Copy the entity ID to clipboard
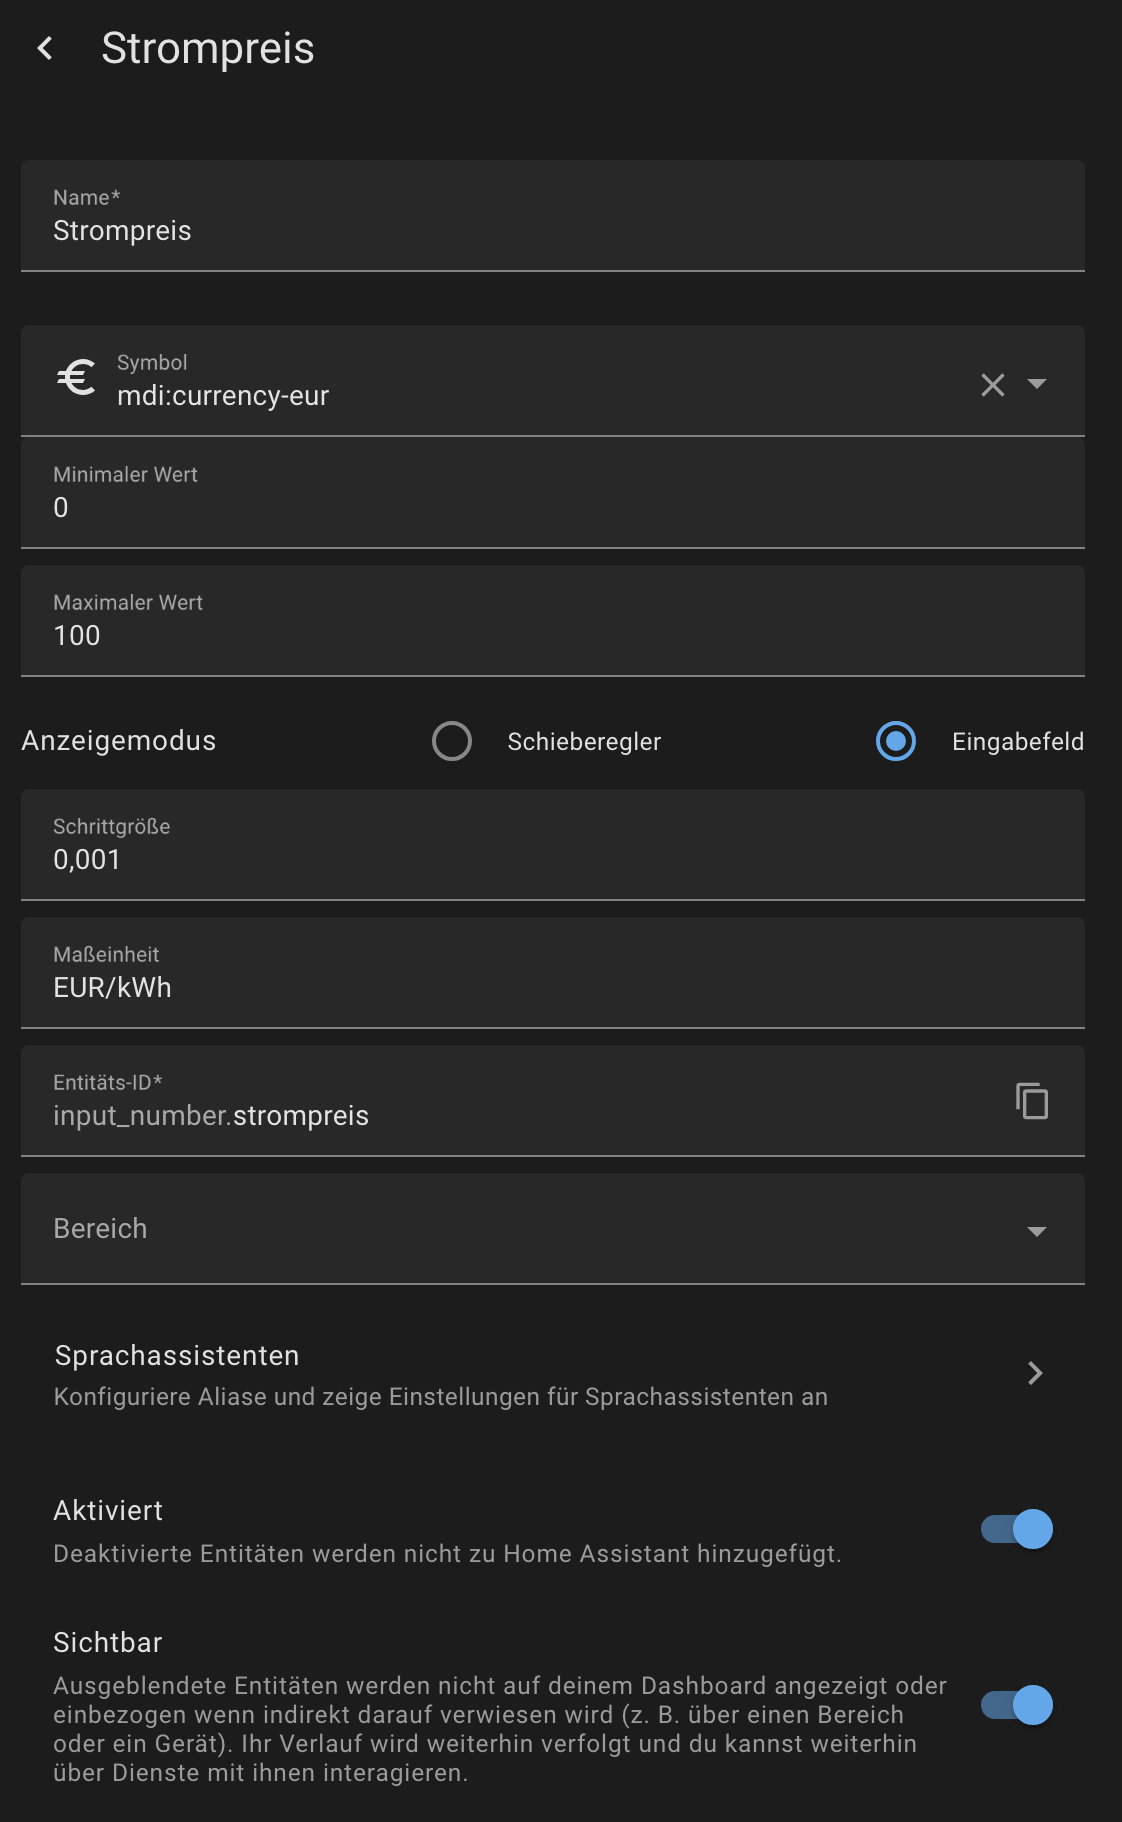This screenshot has height=1822, width=1122. pos(1031,1101)
